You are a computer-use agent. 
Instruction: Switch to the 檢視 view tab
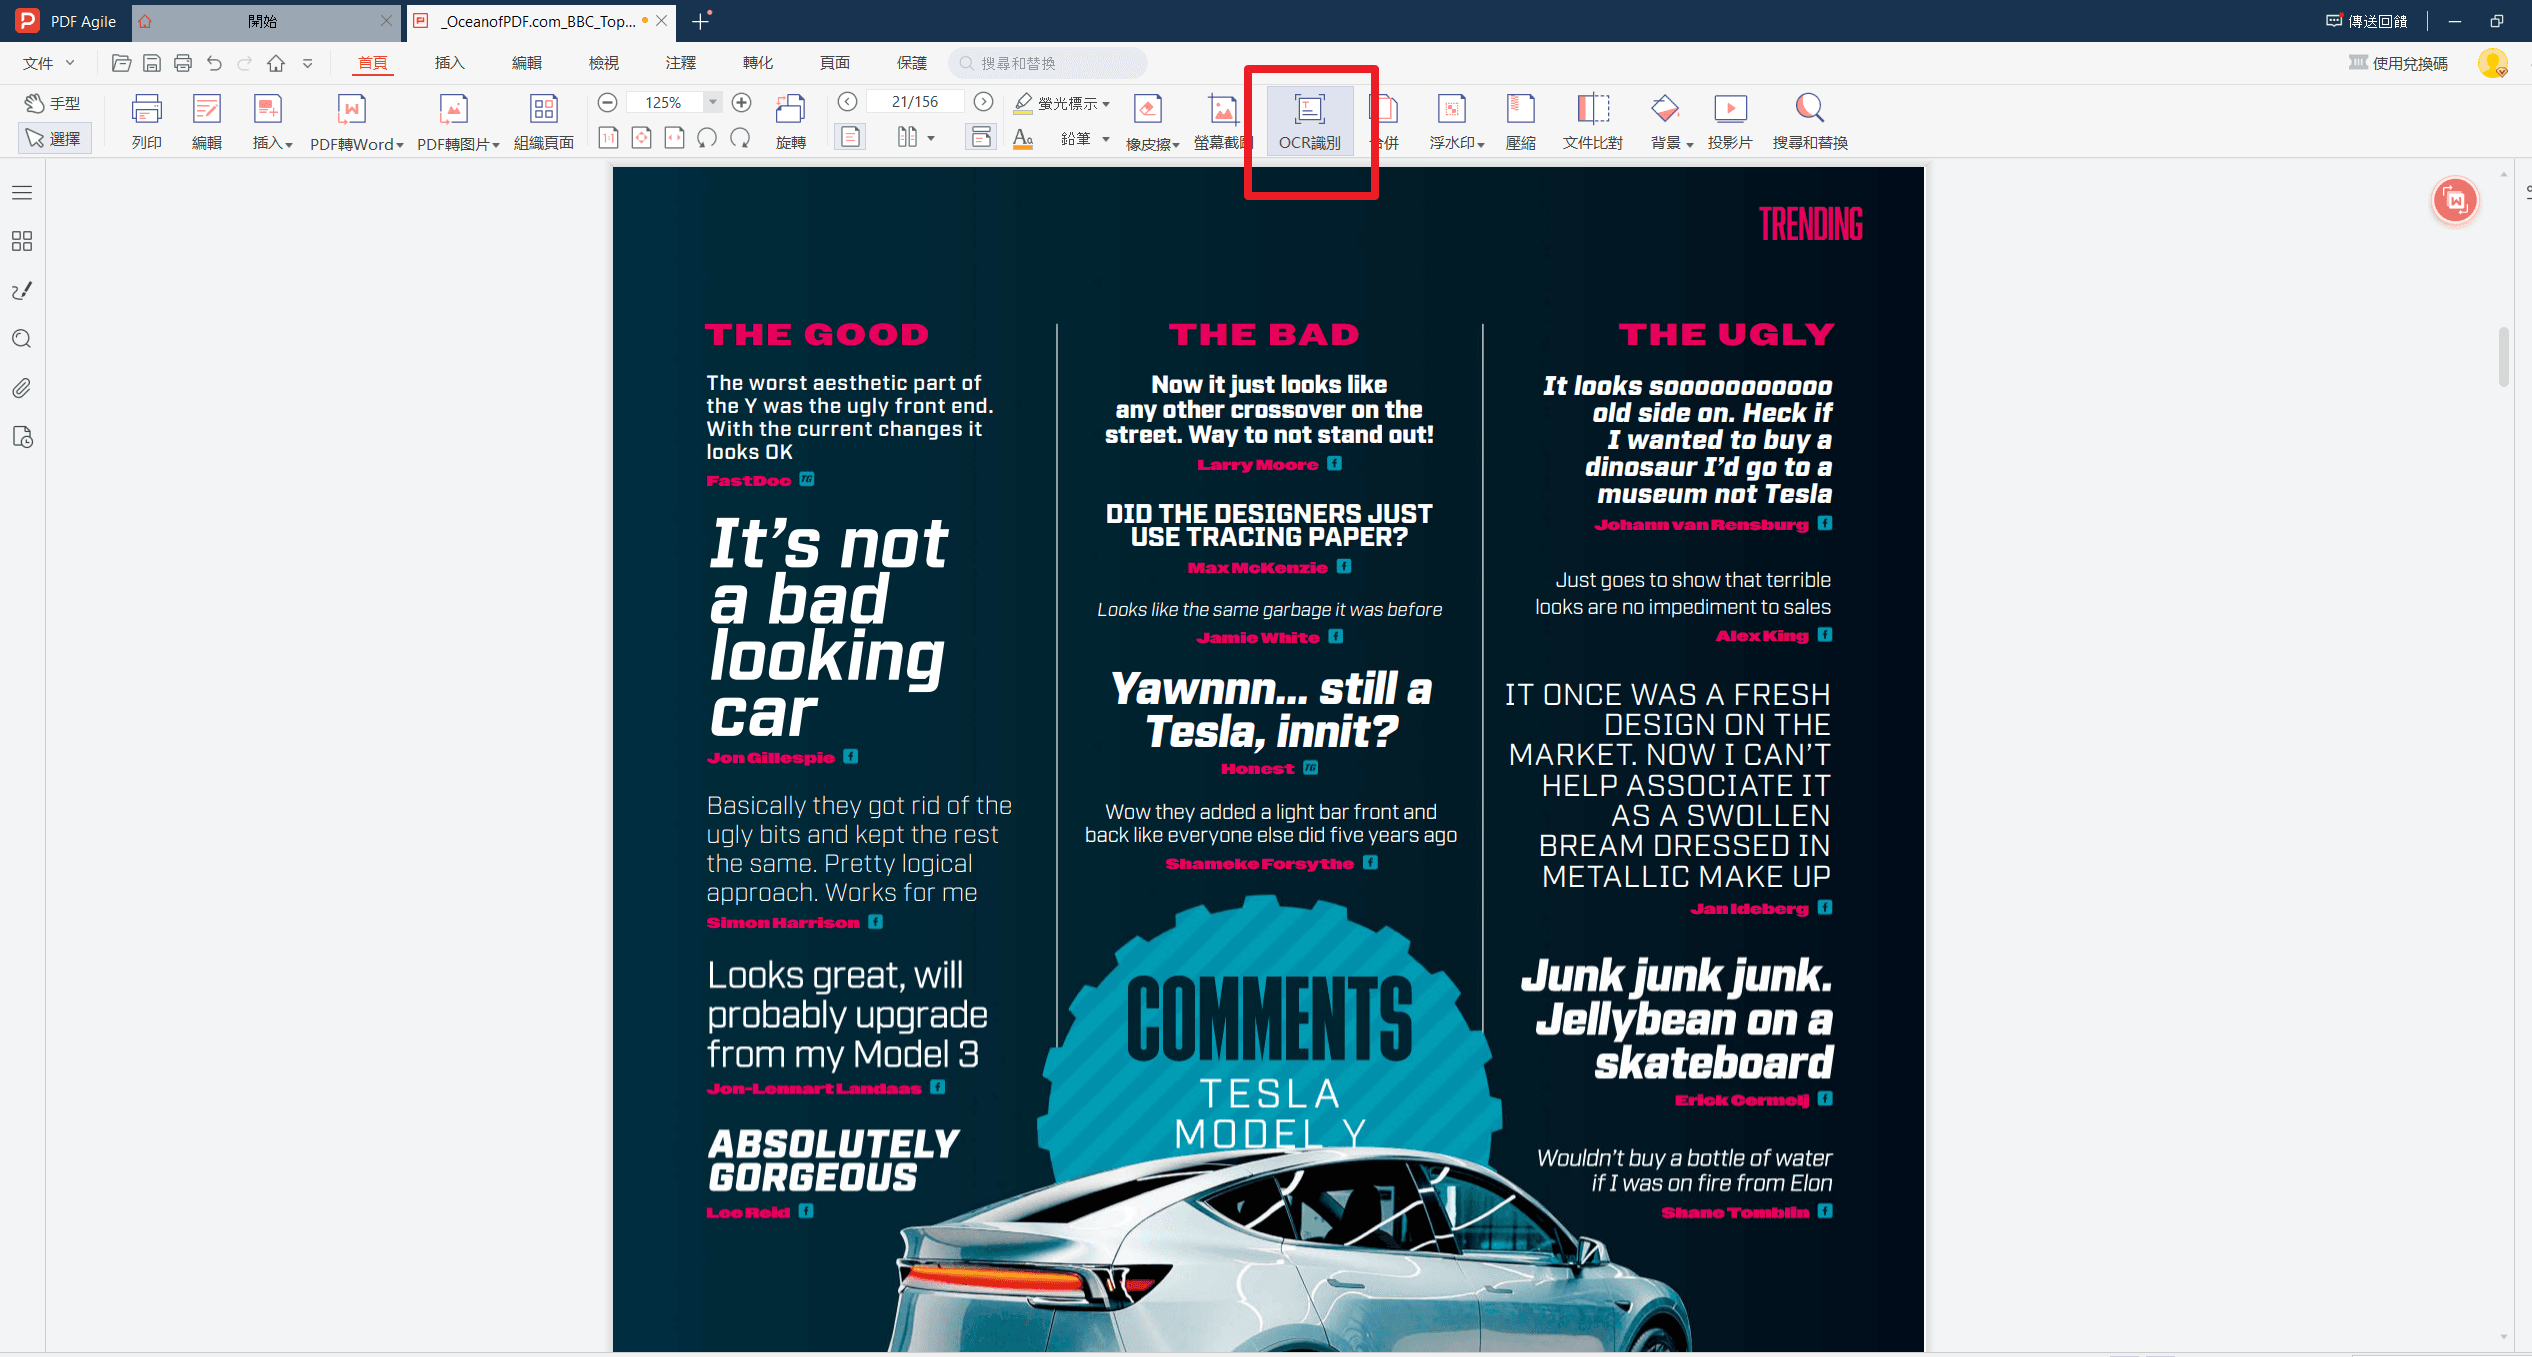[x=604, y=63]
